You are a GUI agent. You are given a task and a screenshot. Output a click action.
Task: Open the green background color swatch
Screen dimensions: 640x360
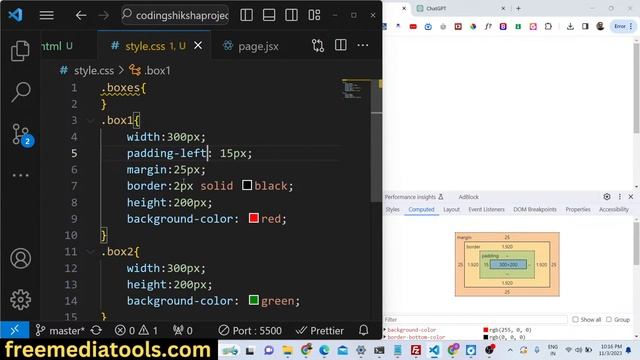point(253,300)
